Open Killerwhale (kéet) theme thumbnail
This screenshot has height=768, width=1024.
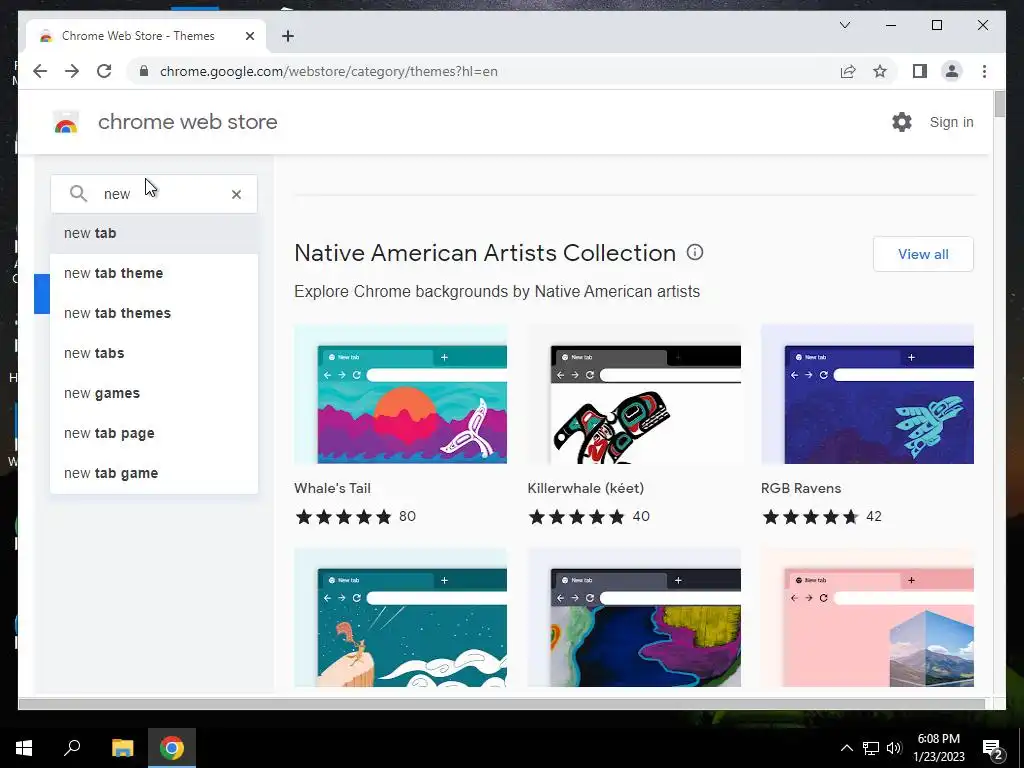pos(634,394)
